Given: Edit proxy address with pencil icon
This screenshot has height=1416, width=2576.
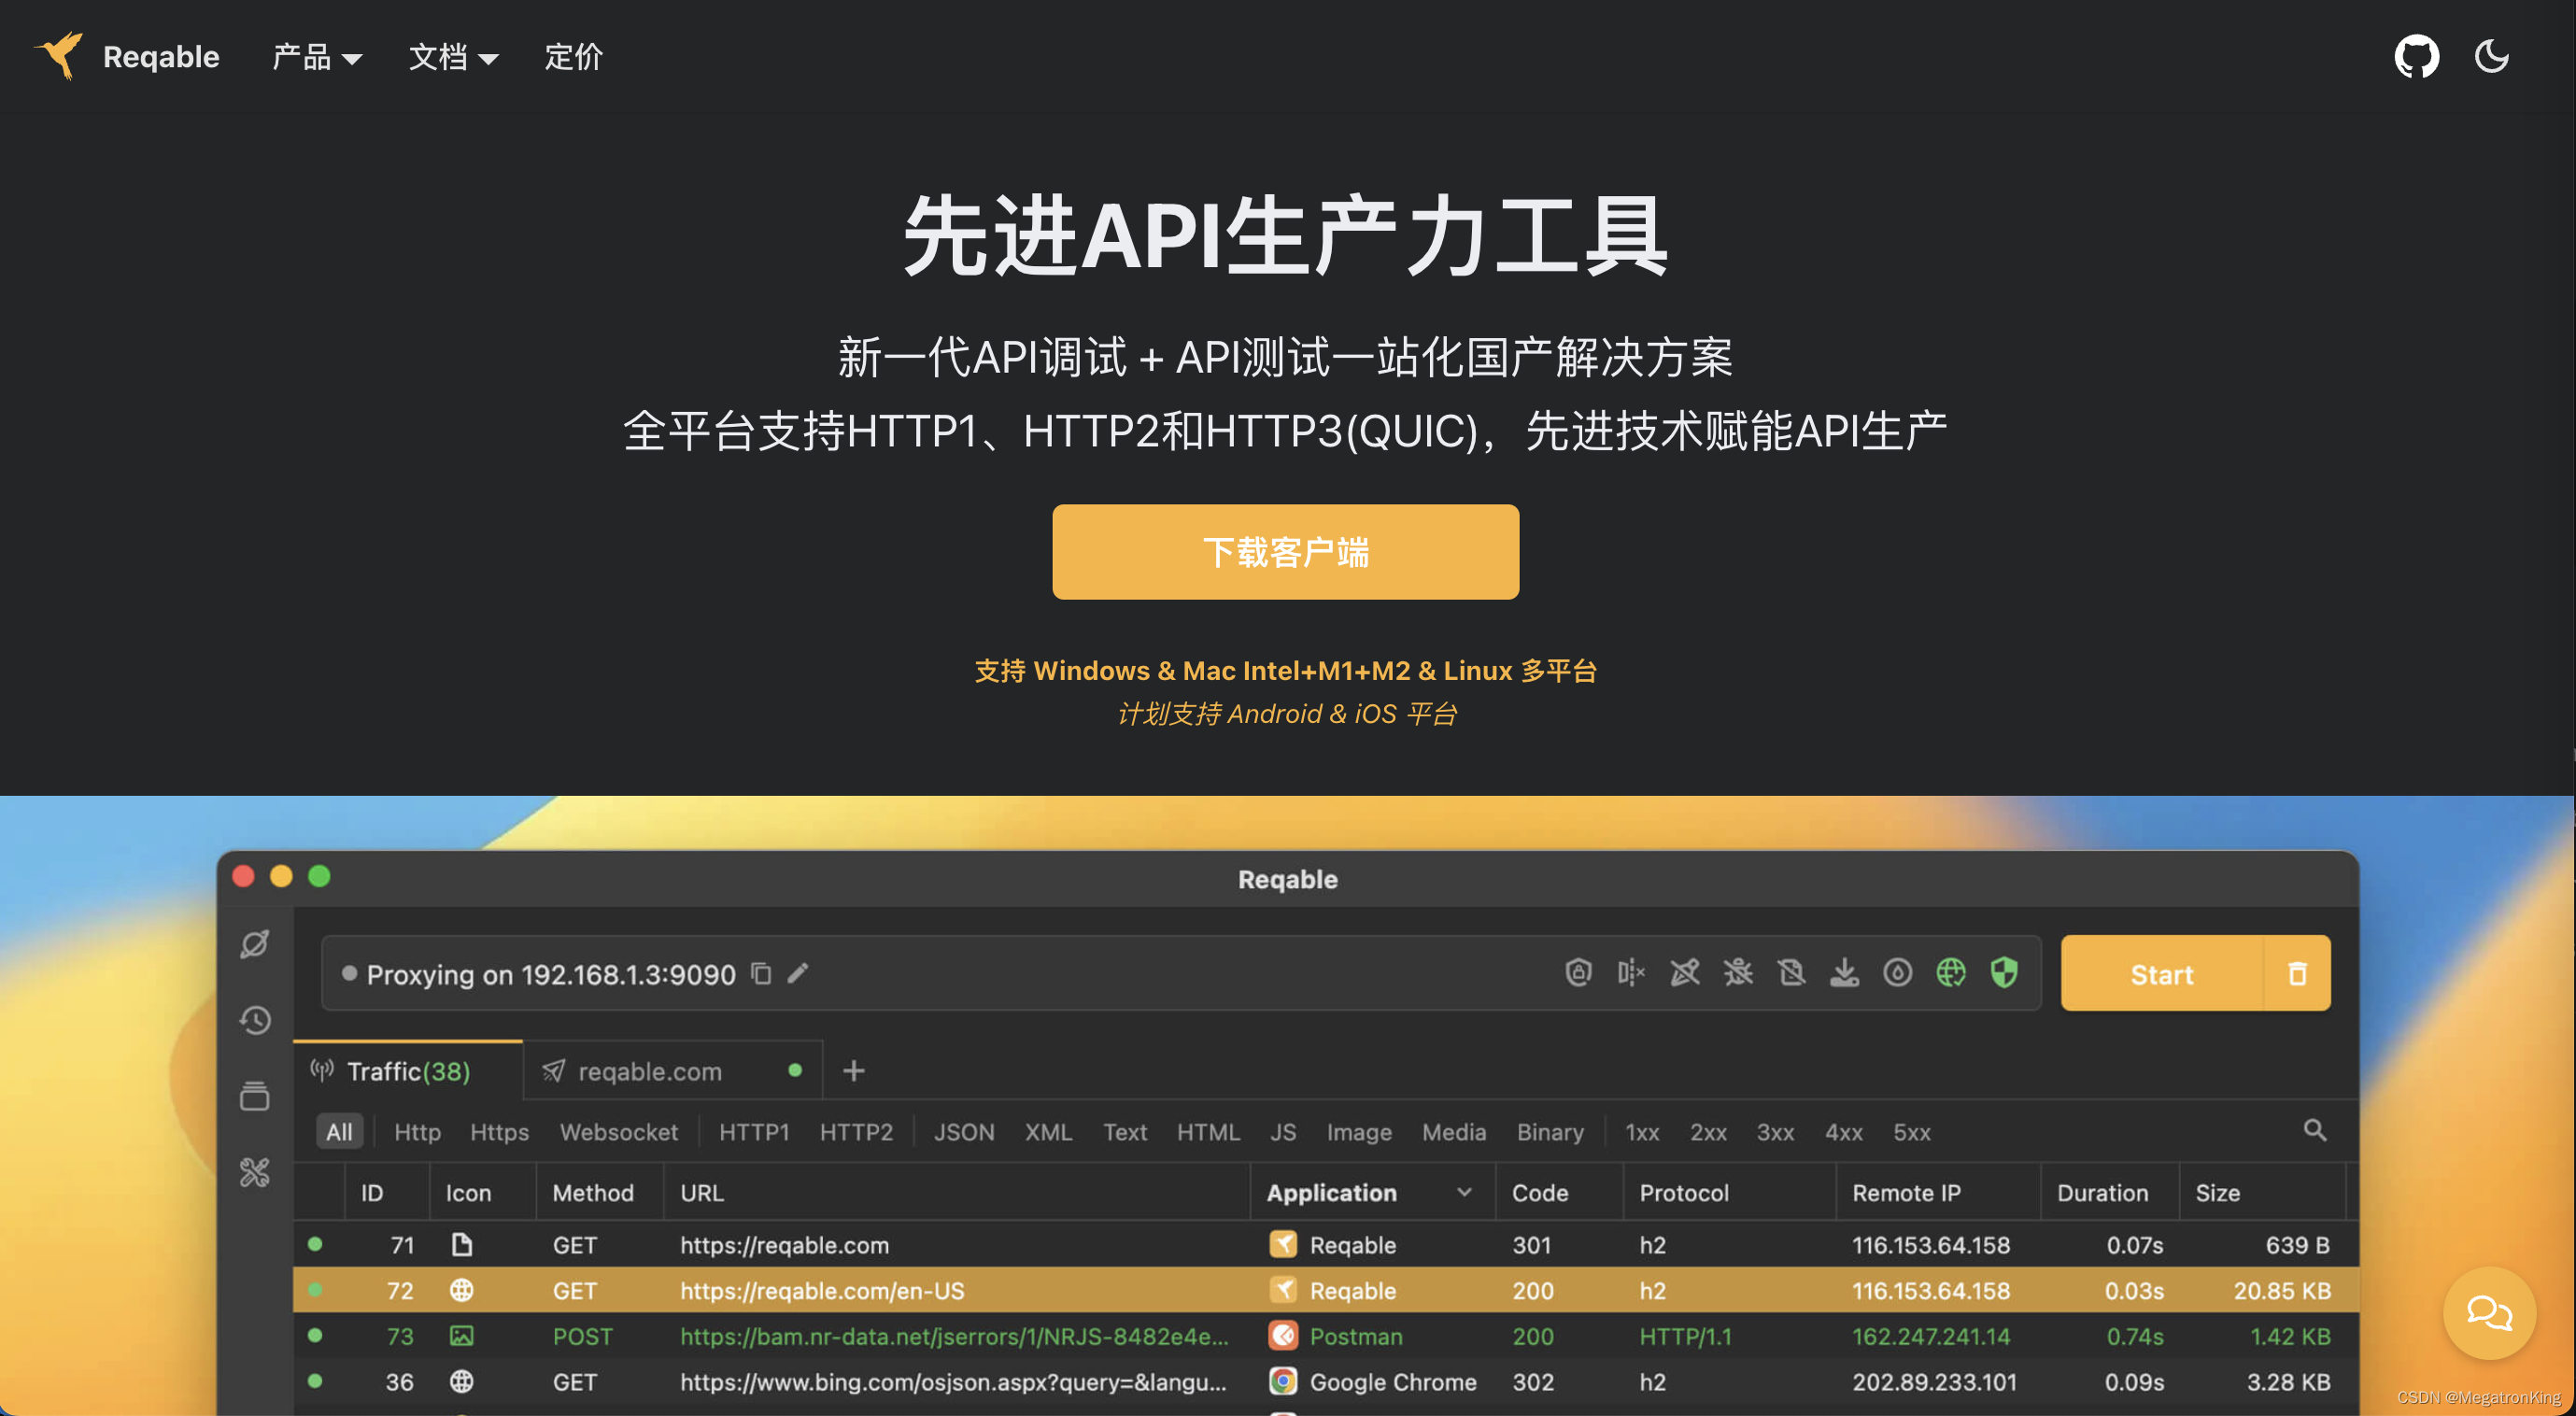Looking at the screenshot, I should click(798, 973).
